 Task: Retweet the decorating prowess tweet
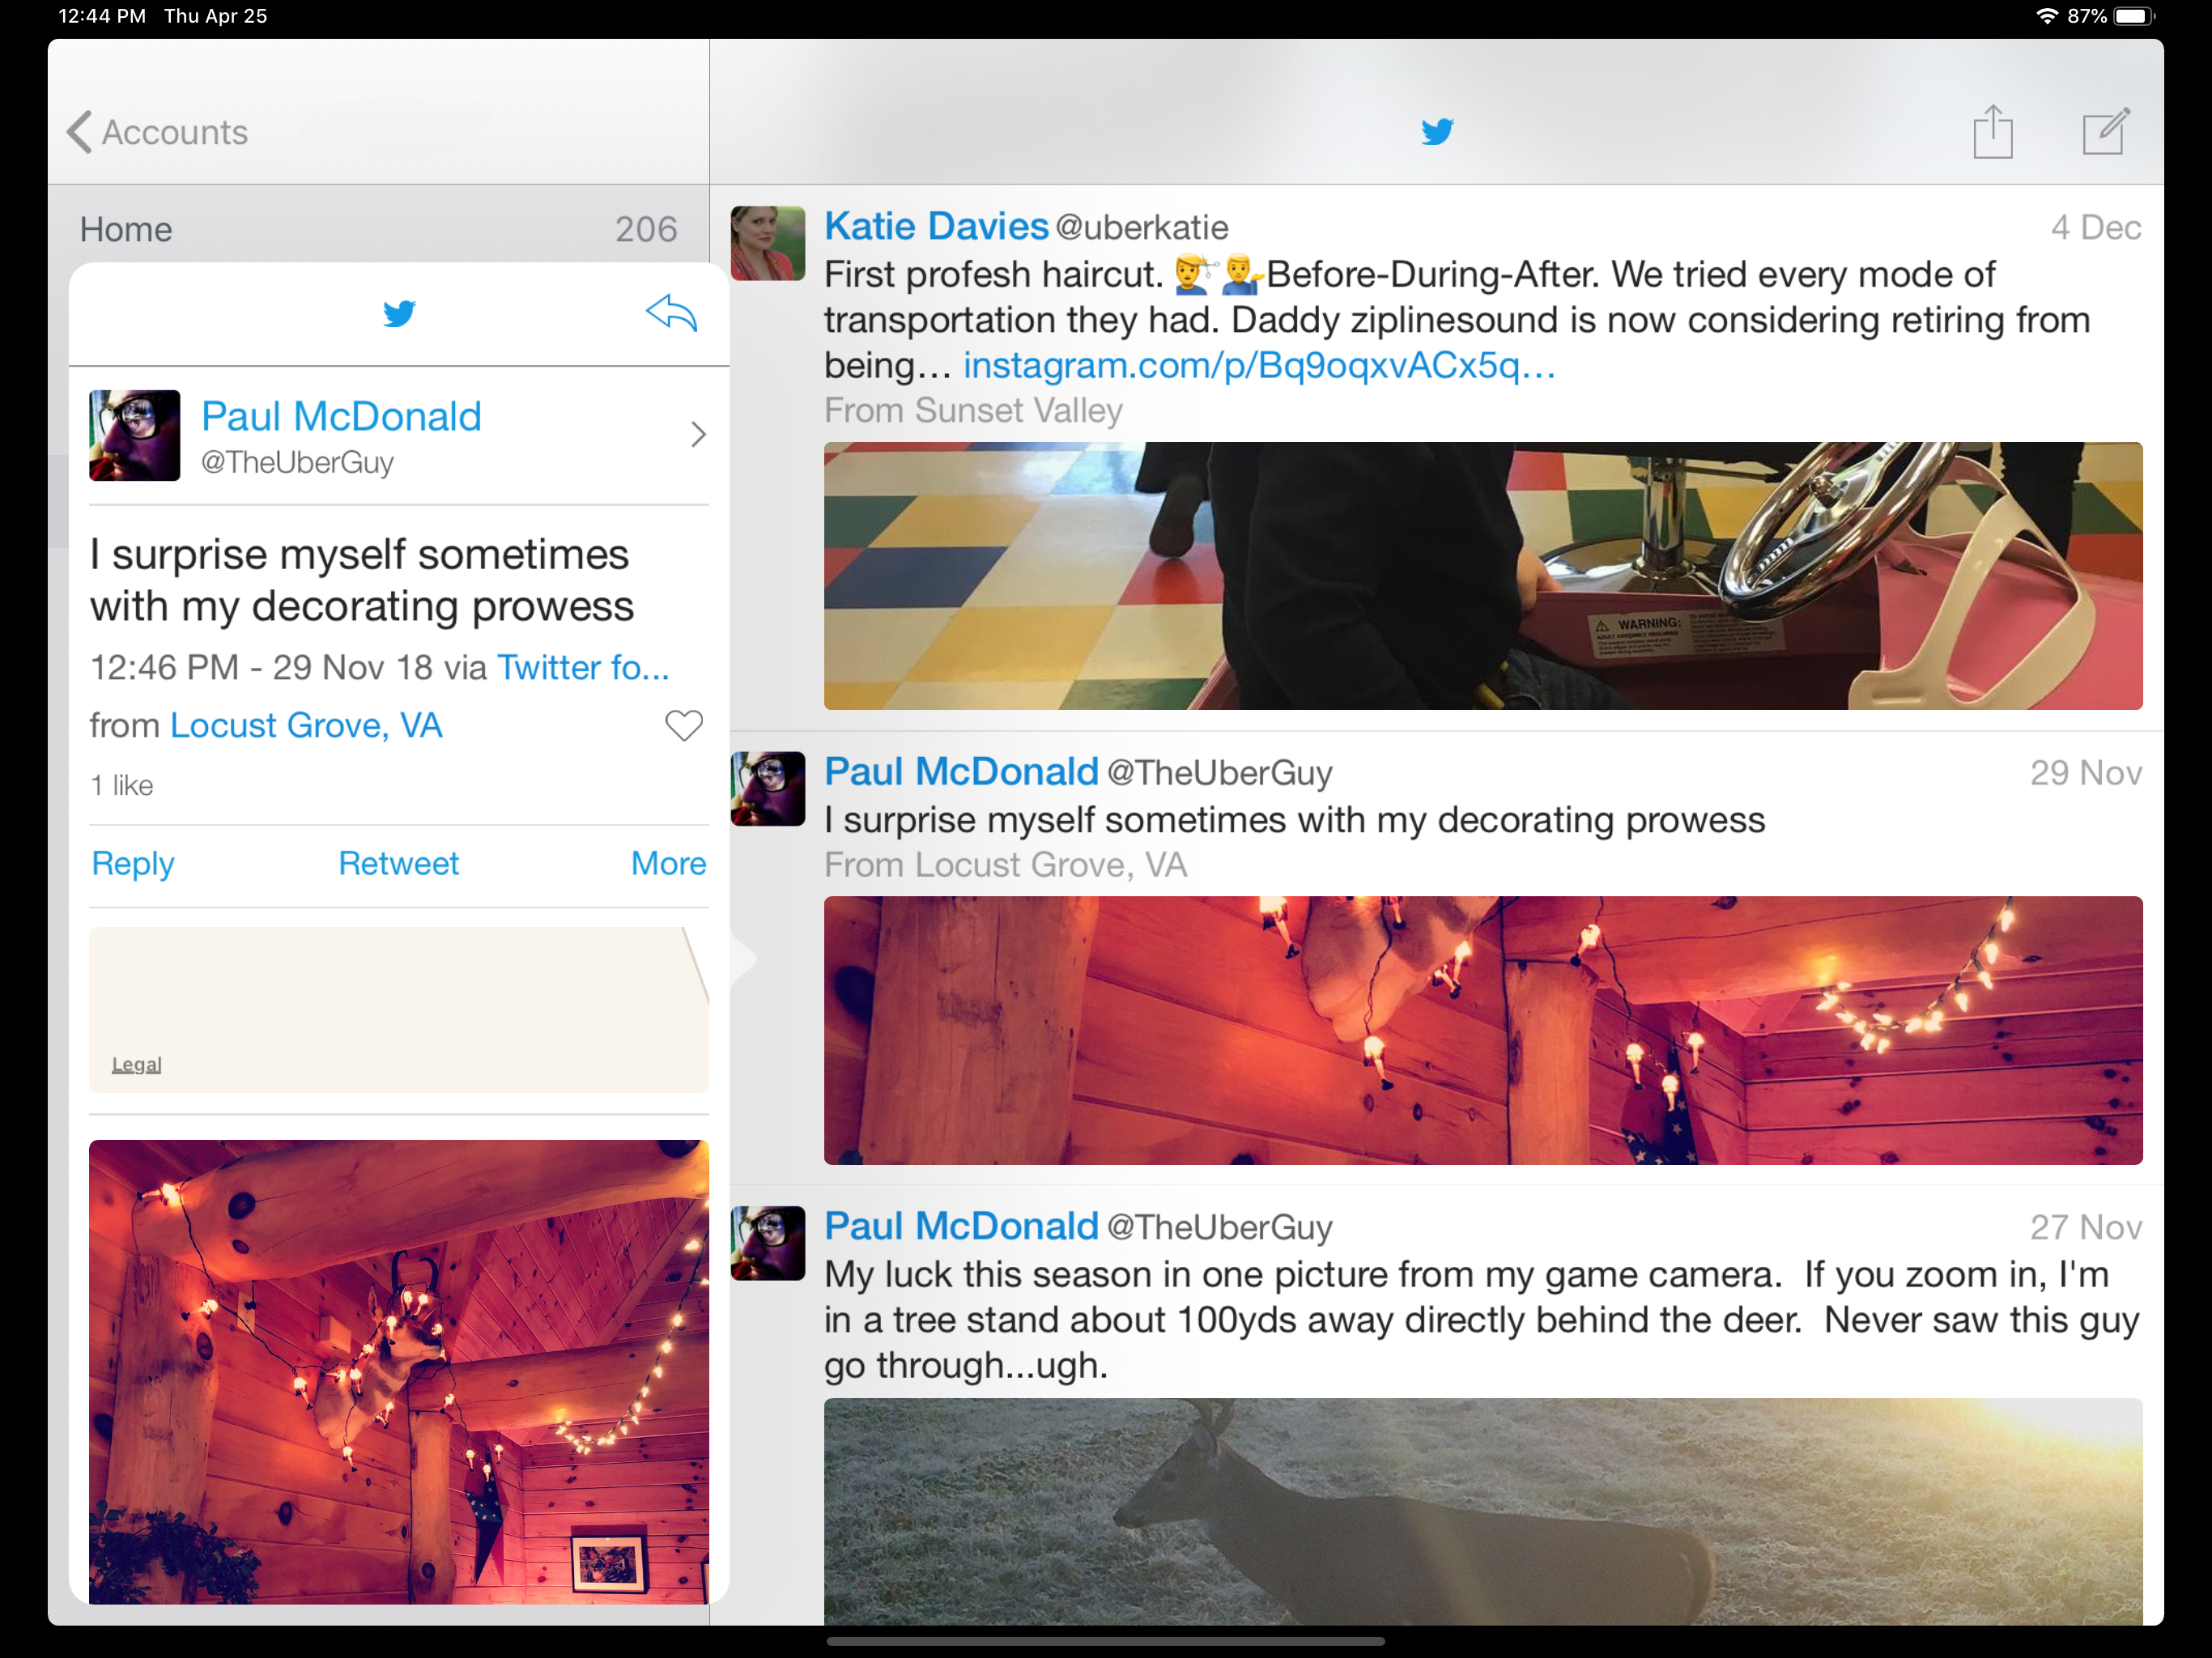(x=398, y=863)
